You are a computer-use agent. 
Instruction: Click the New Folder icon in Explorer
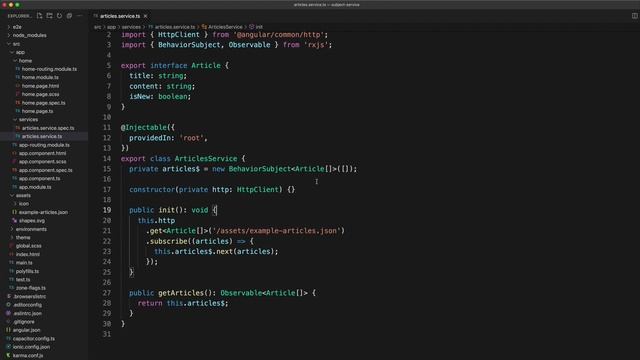point(49,16)
